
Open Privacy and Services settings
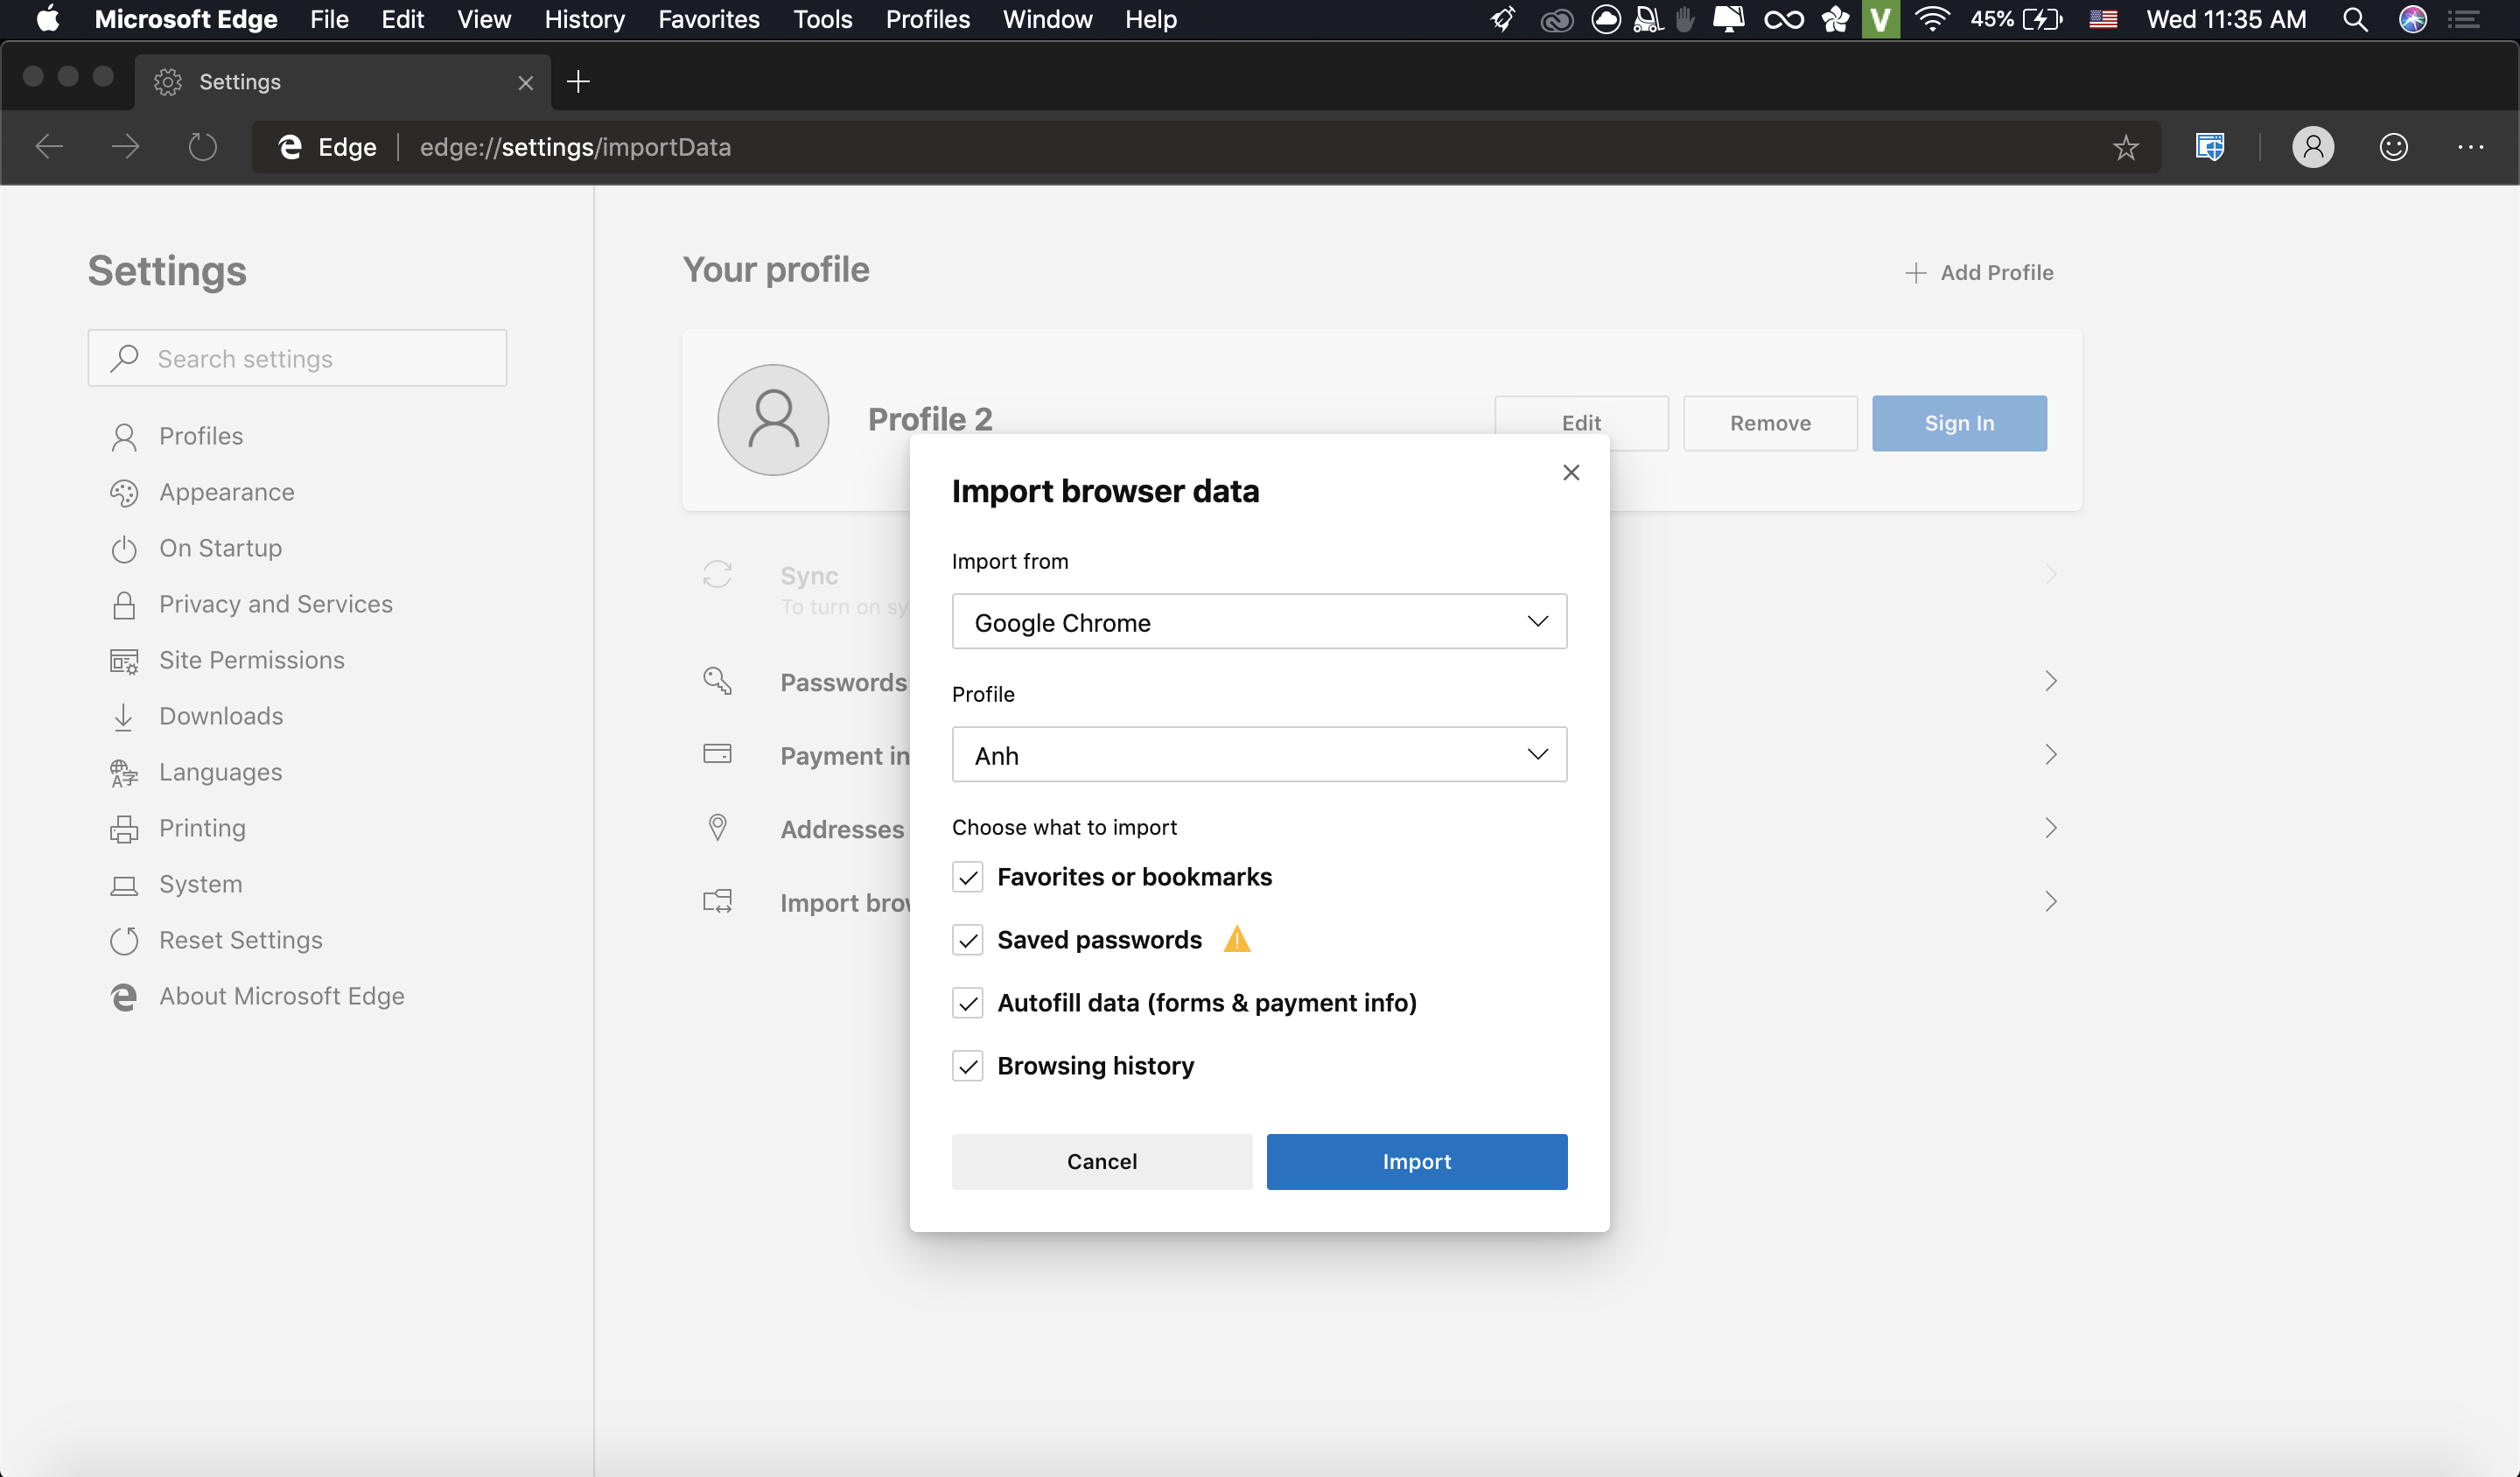pos(275,604)
